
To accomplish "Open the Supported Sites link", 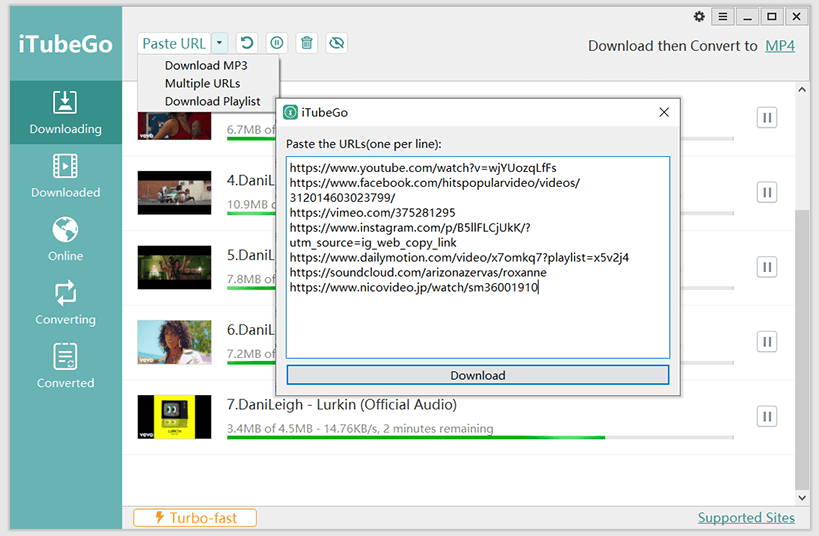I will [746, 518].
